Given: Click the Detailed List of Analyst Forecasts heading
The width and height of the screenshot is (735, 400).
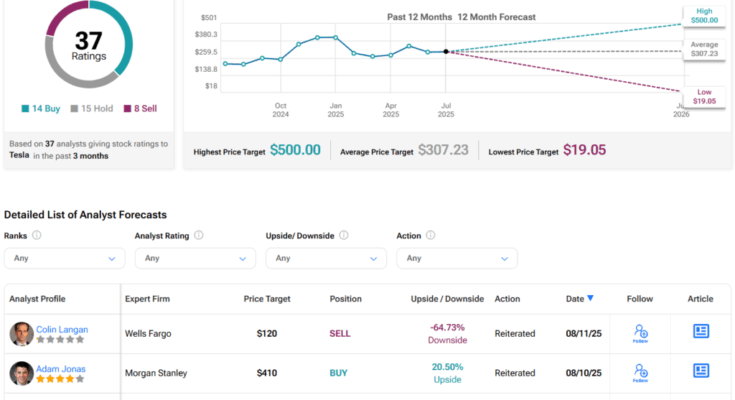Looking at the screenshot, I should coord(85,215).
